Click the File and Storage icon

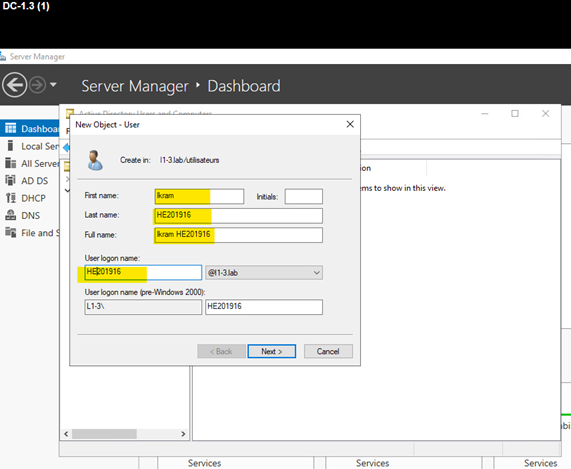point(11,232)
